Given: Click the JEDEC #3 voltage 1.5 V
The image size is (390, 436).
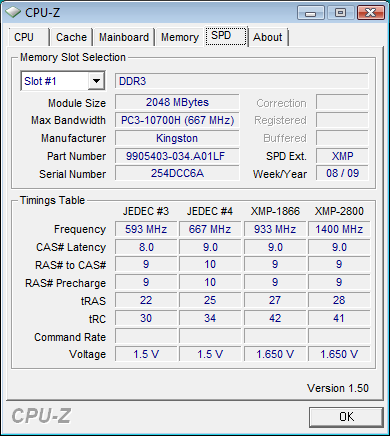Looking at the screenshot, I should coord(146,354).
